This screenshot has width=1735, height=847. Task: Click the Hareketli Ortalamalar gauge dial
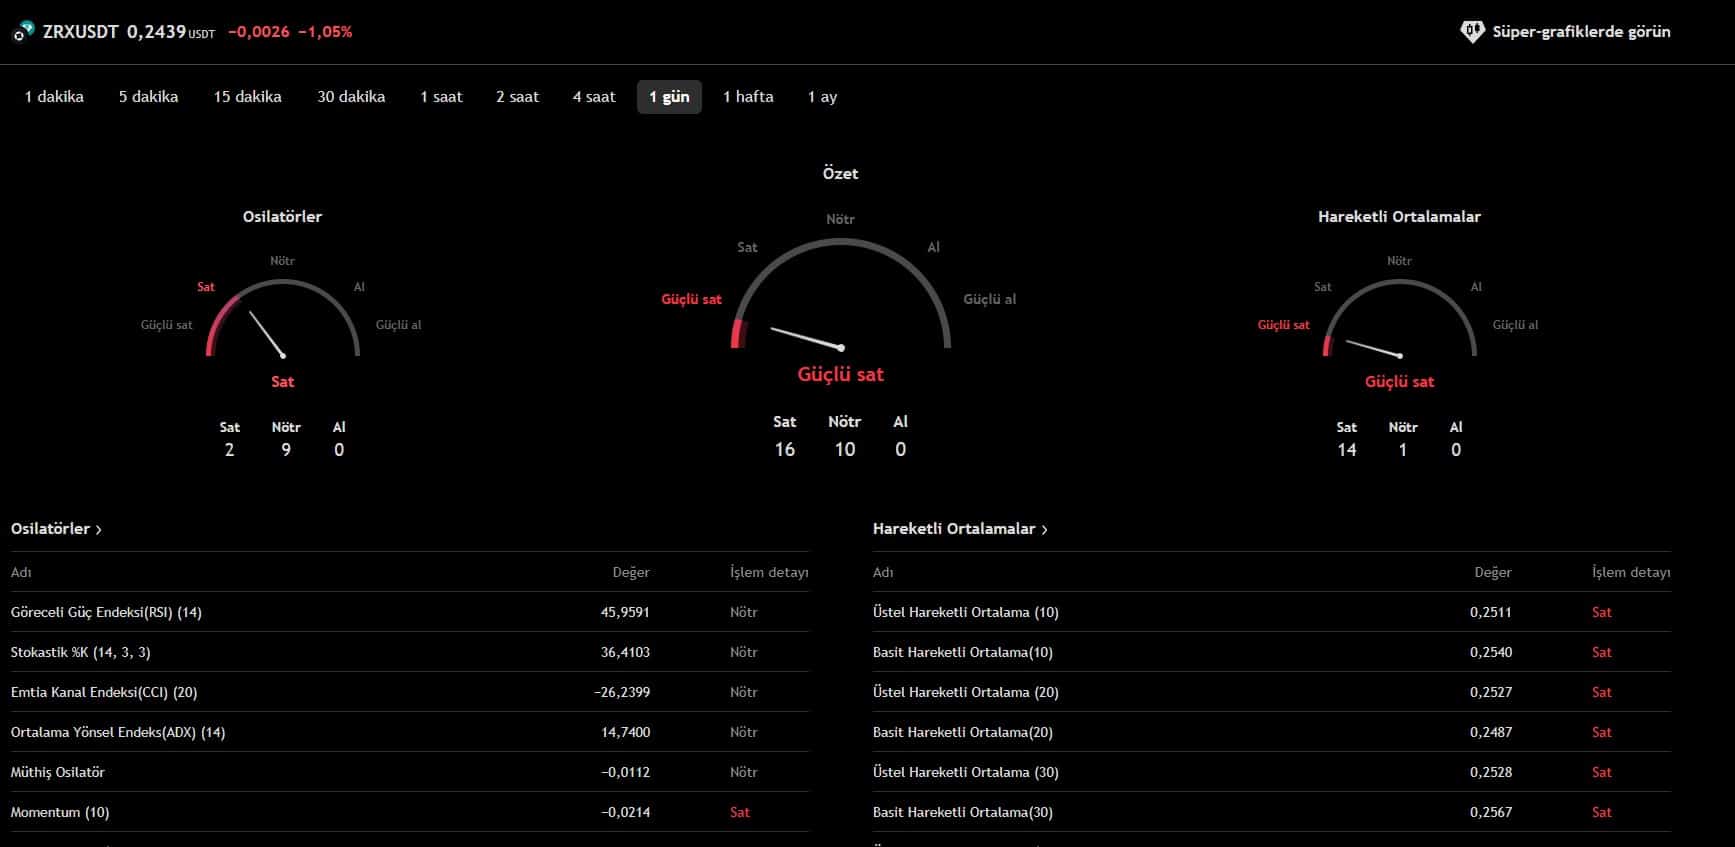[1400, 319]
